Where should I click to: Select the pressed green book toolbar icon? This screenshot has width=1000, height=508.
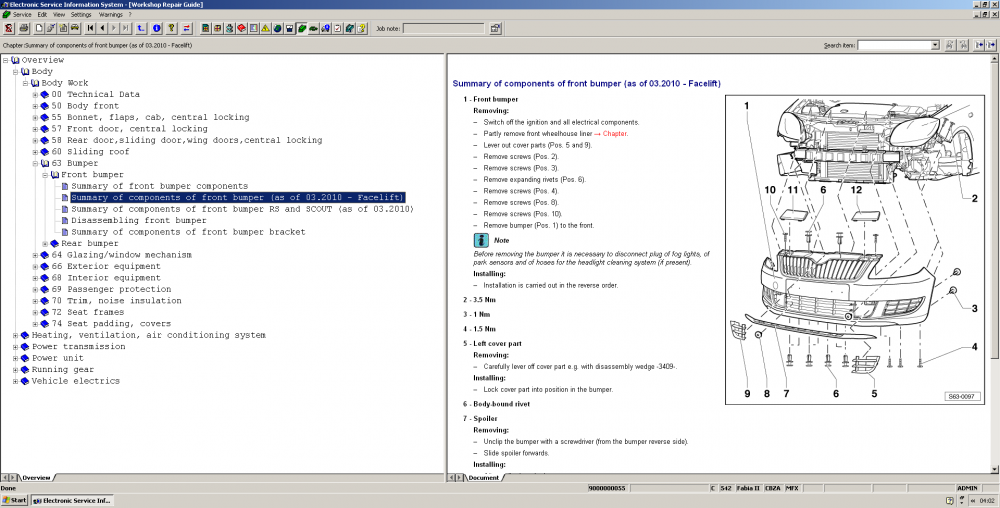coord(302,28)
